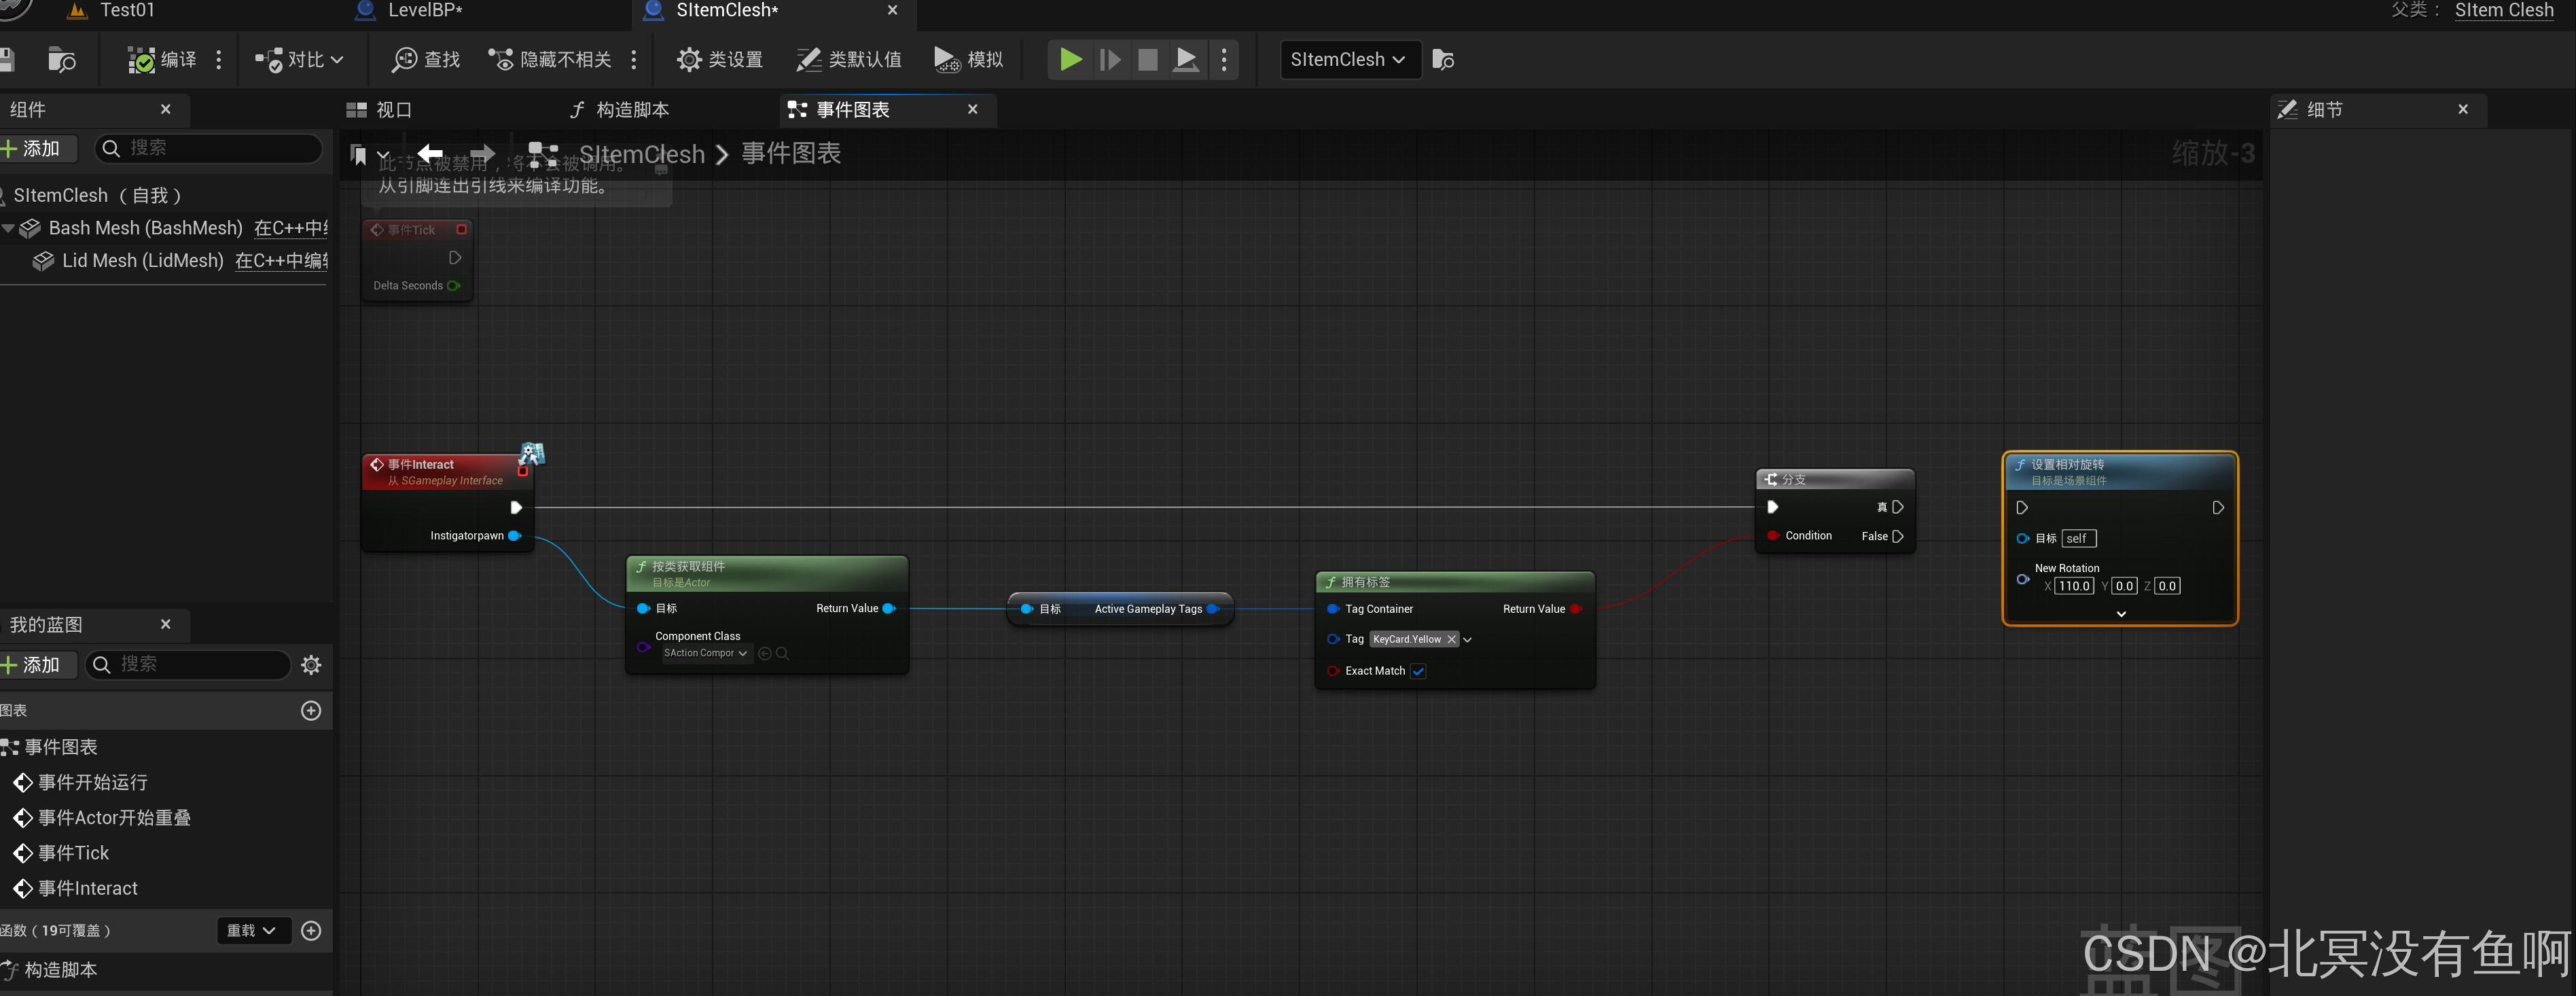Expand the Set Relative Rotation node chevron

[2121, 614]
